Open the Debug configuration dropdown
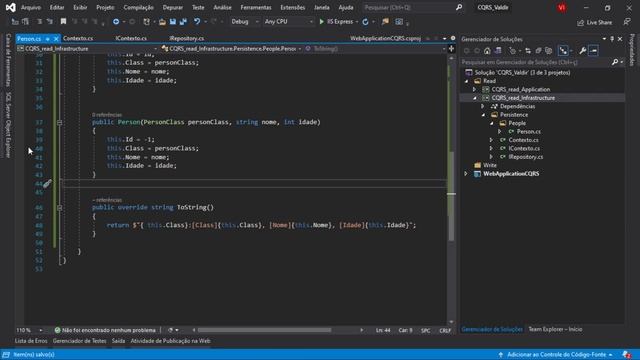The width and height of the screenshot is (640, 360). pyautogui.click(x=244, y=22)
